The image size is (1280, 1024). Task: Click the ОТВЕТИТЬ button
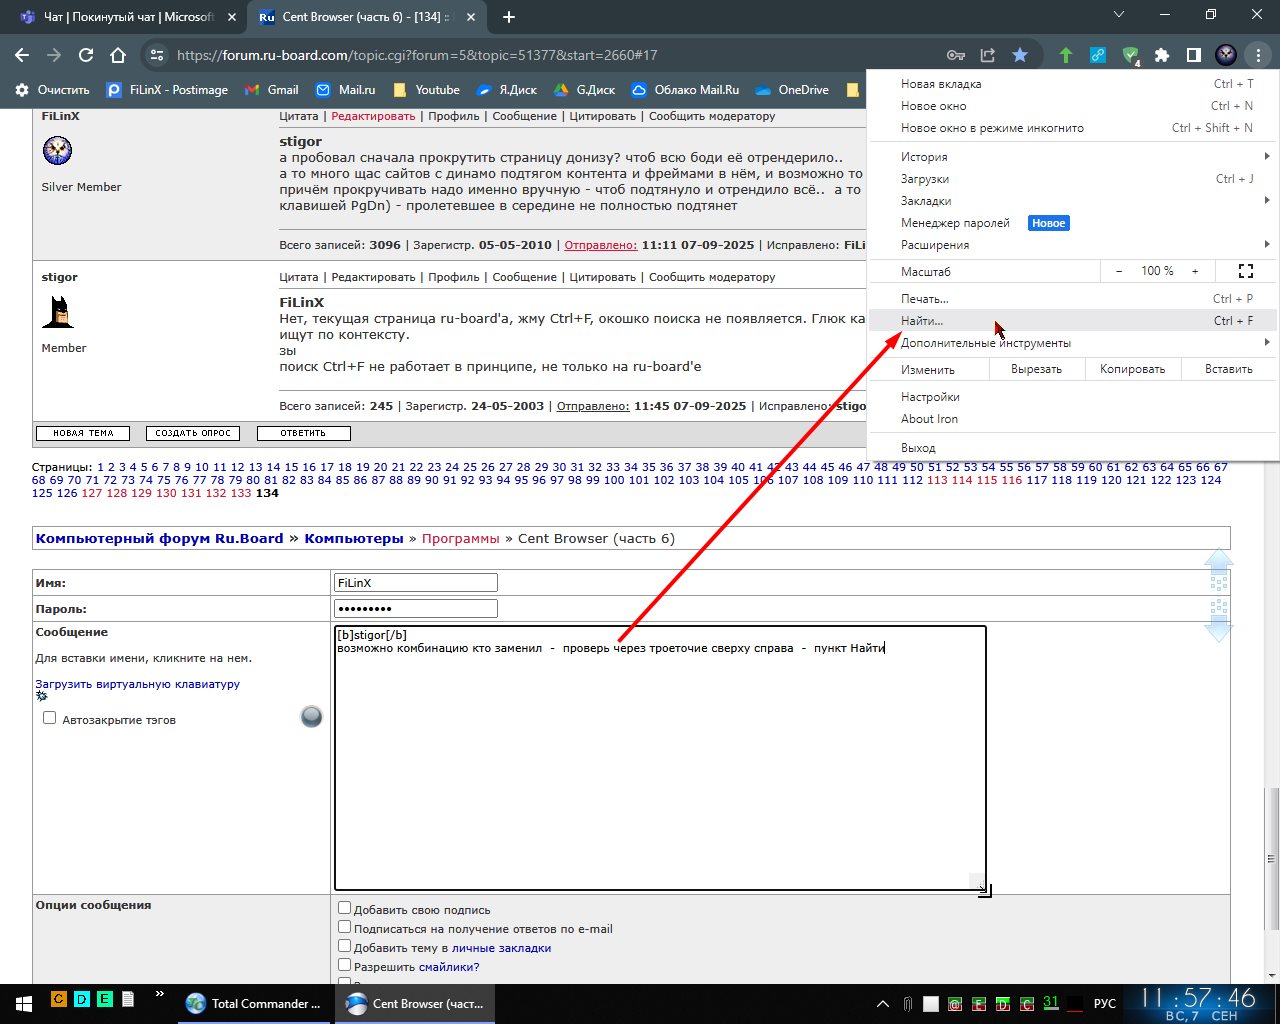(x=303, y=433)
